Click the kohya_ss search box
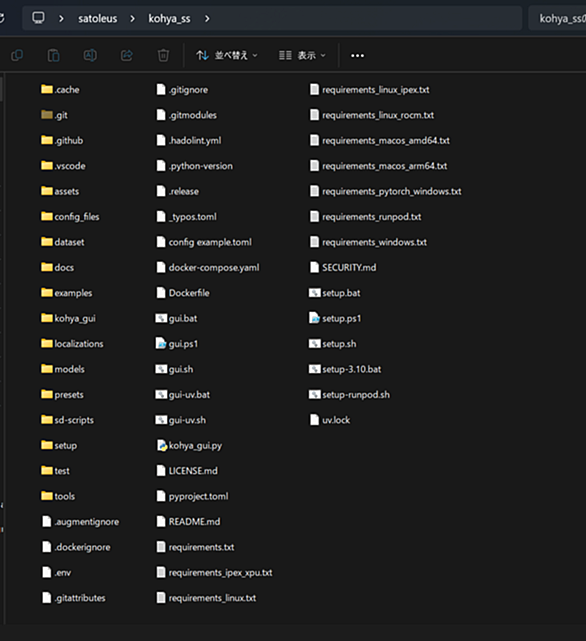Viewport: 586px width, 641px height. [557, 18]
